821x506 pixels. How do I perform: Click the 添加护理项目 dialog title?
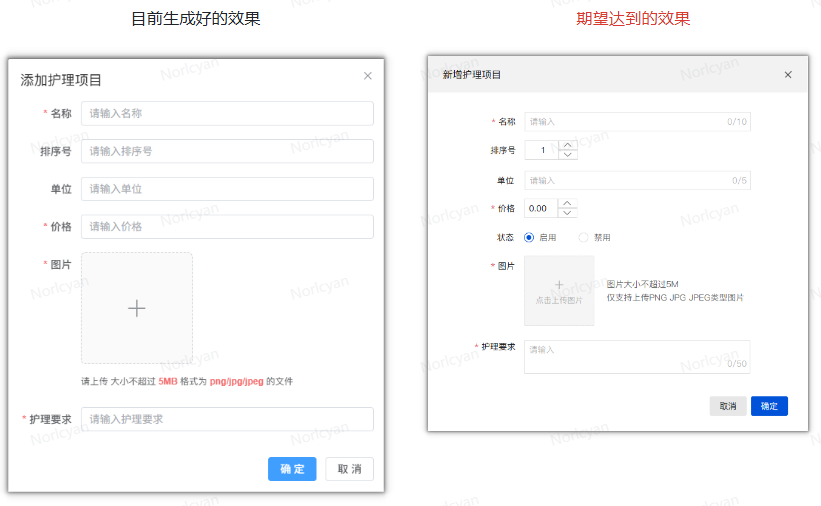click(61, 80)
